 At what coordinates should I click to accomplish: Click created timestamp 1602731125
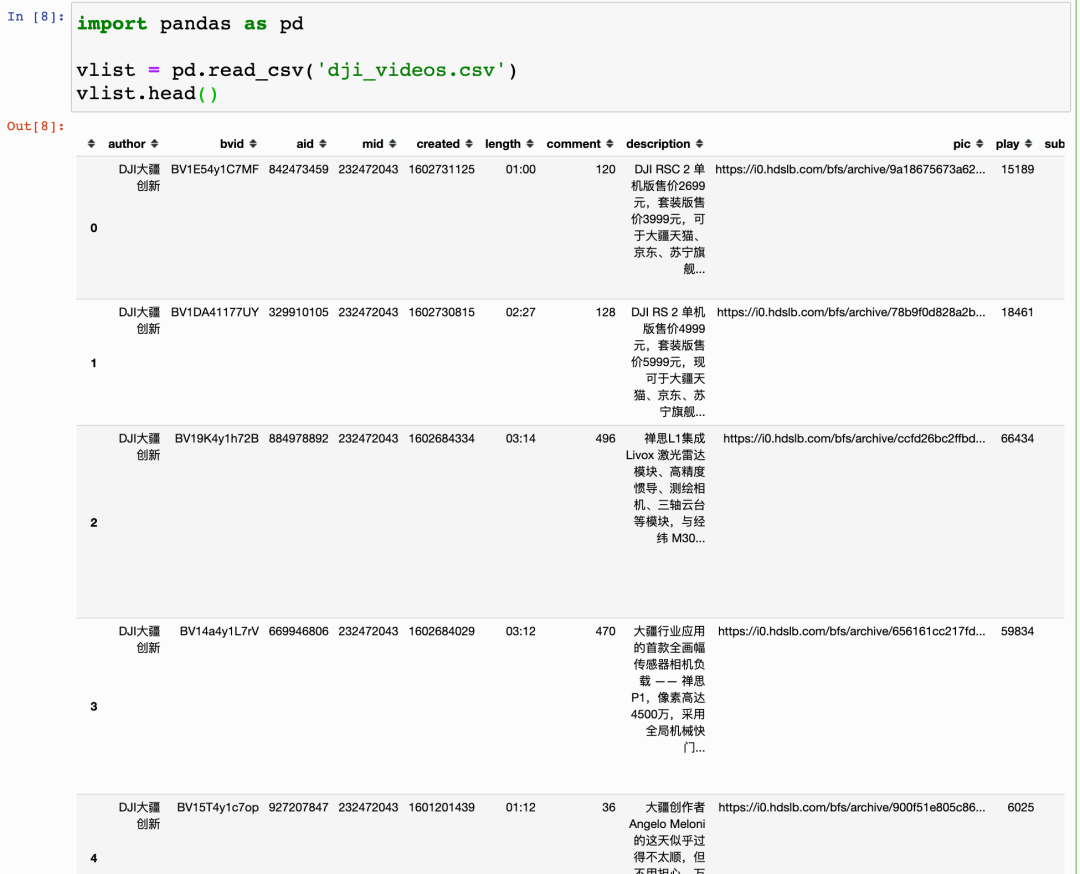[442, 169]
